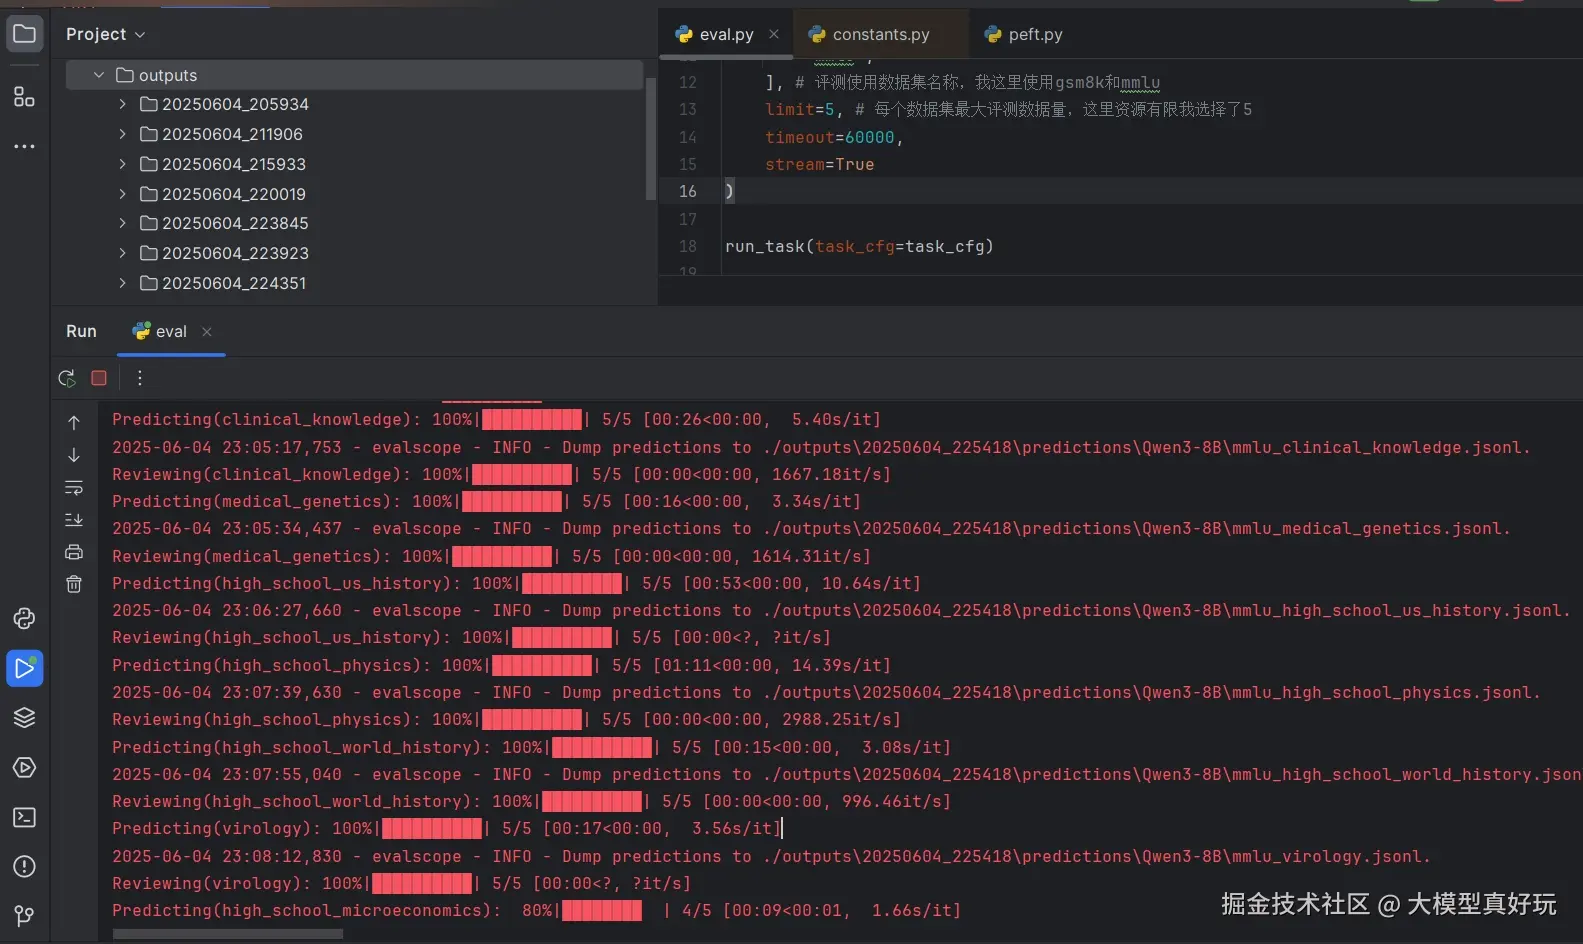Stop the running eval process
This screenshot has height=944, width=1583.
pos(99,378)
